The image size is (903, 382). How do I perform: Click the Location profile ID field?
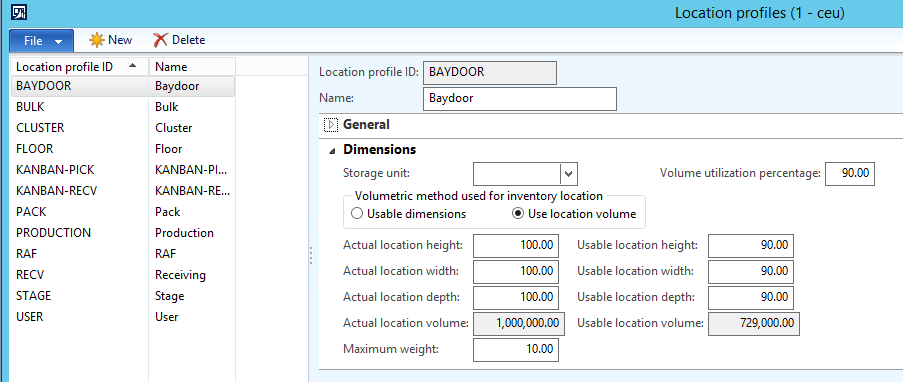pos(490,73)
